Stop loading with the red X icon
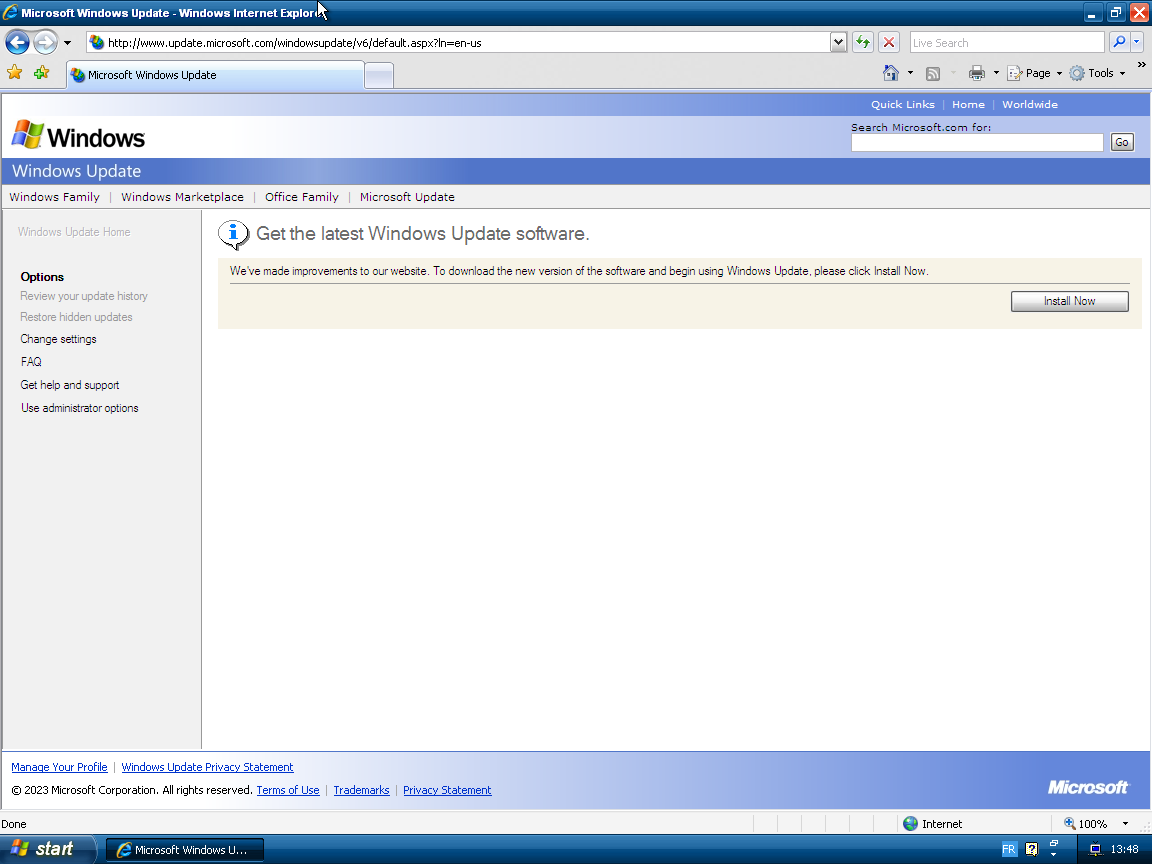Viewport: 1152px width, 864px height. tap(889, 43)
